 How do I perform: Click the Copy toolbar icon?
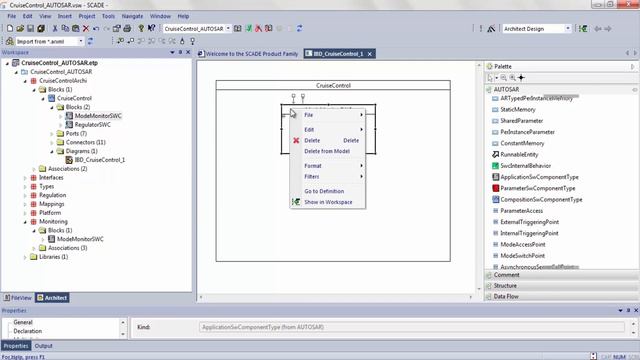coord(65,29)
